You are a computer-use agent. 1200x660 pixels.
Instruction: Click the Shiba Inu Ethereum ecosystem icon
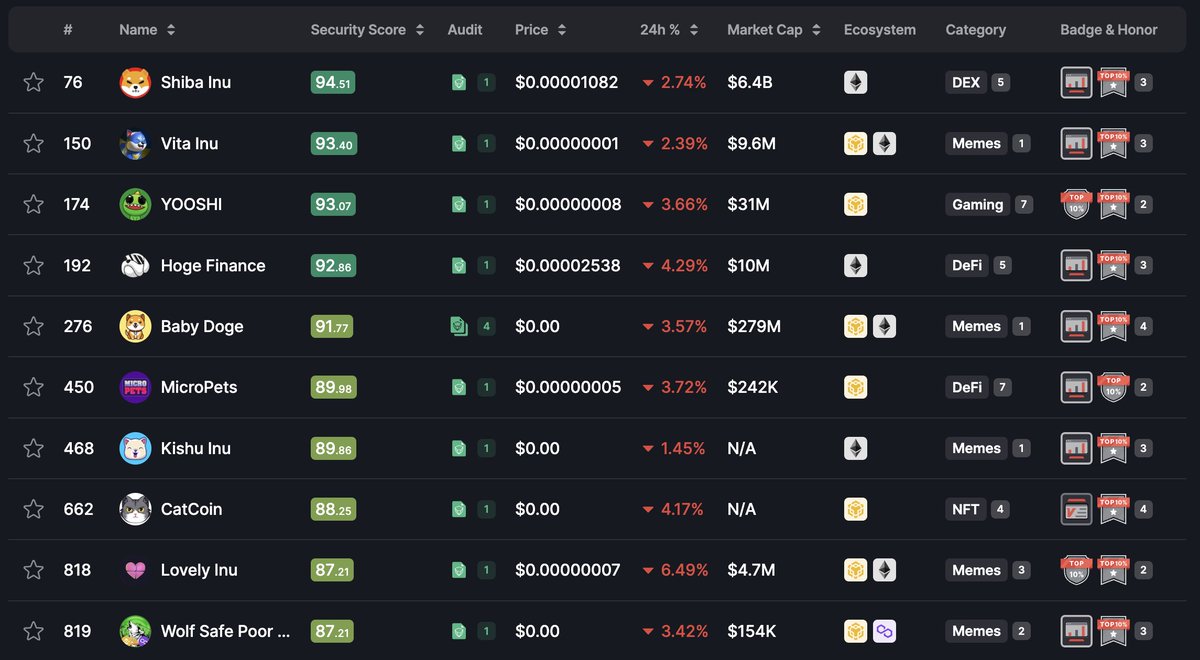(855, 82)
